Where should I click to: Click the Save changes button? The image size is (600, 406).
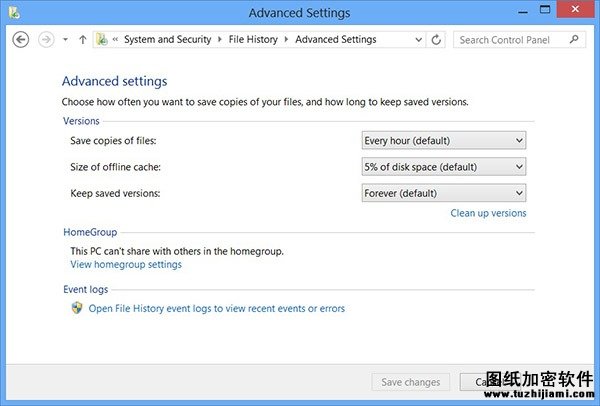[x=411, y=382]
